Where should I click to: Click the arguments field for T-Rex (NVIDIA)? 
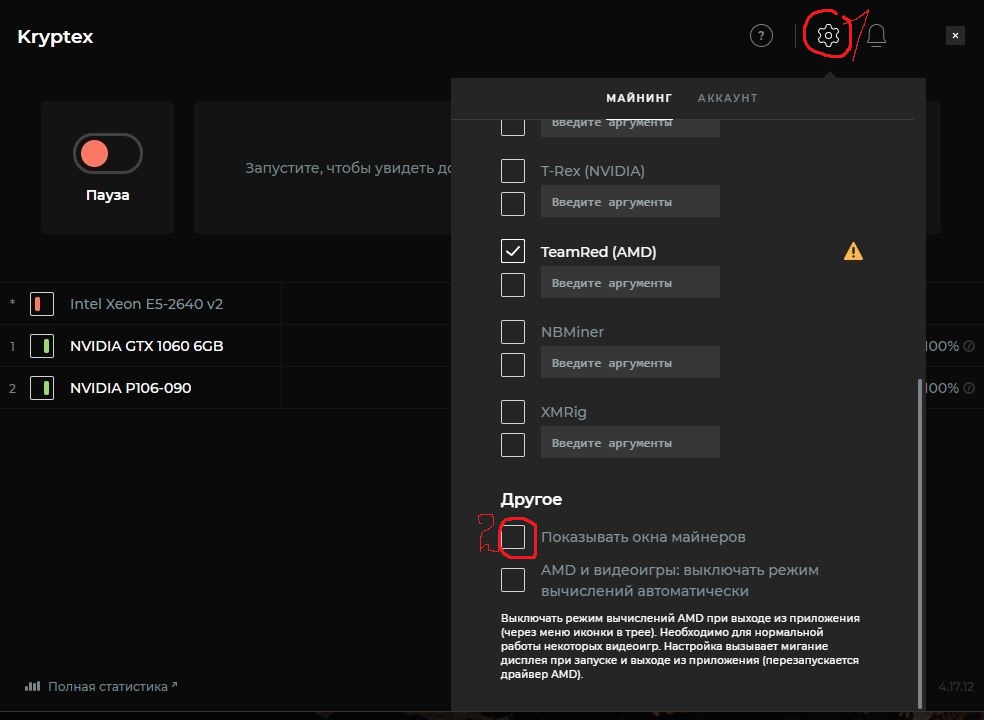point(630,201)
